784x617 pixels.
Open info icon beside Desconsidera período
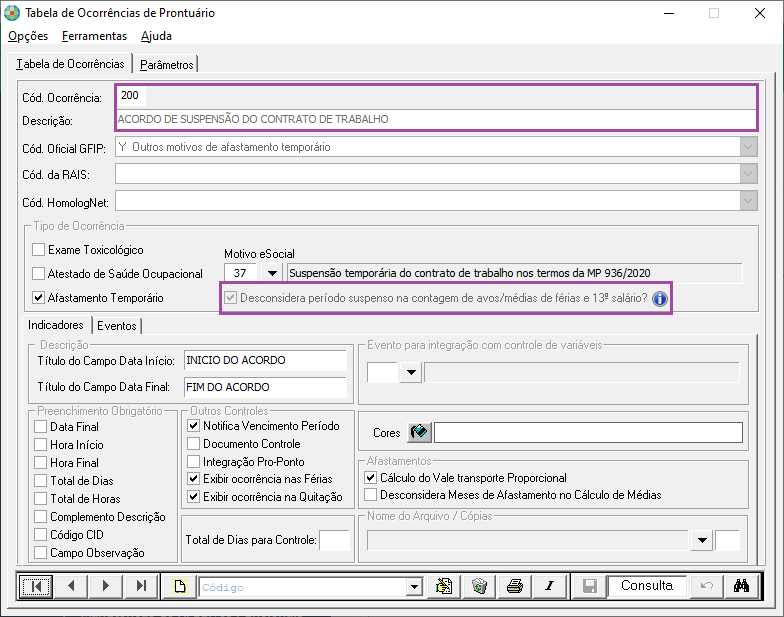pyautogui.click(x=660, y=298)
